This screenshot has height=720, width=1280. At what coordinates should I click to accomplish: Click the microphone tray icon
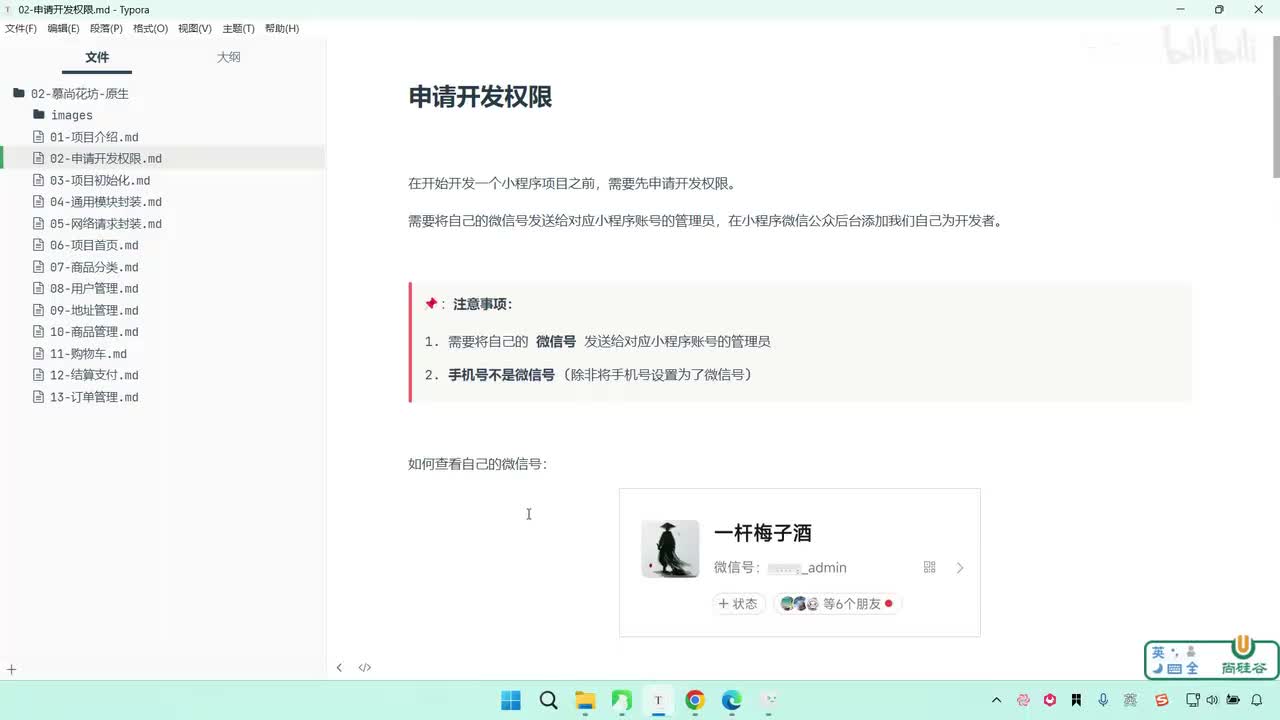[1103, 700]
